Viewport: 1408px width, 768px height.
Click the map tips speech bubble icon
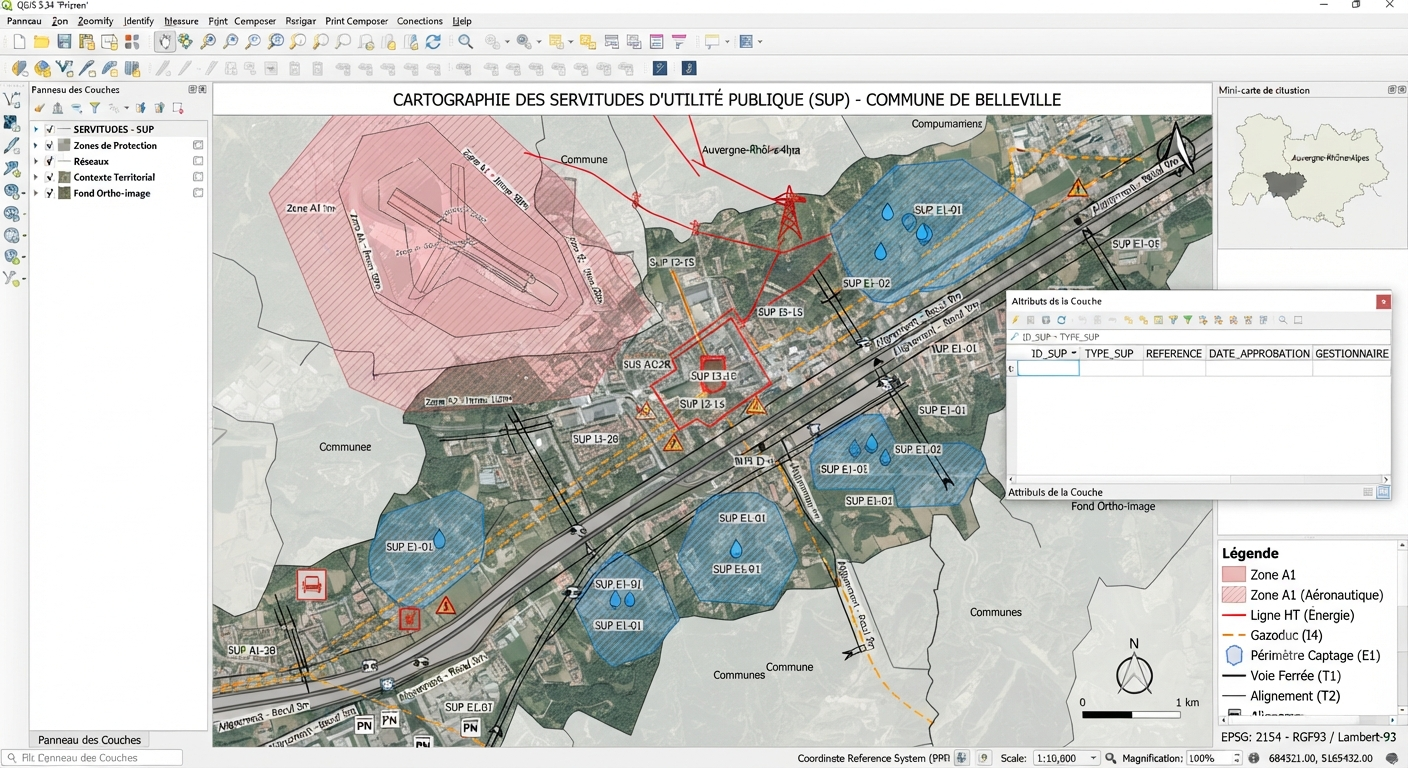click(712, 42)
